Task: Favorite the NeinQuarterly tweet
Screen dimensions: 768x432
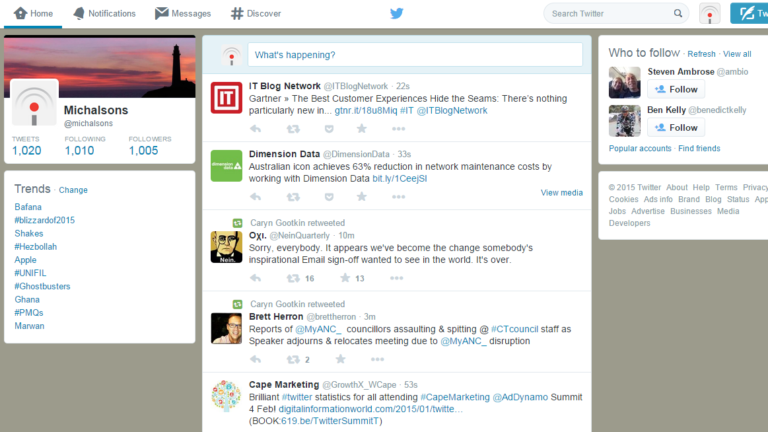Action: pyautogui.click(x=345, y=278)
